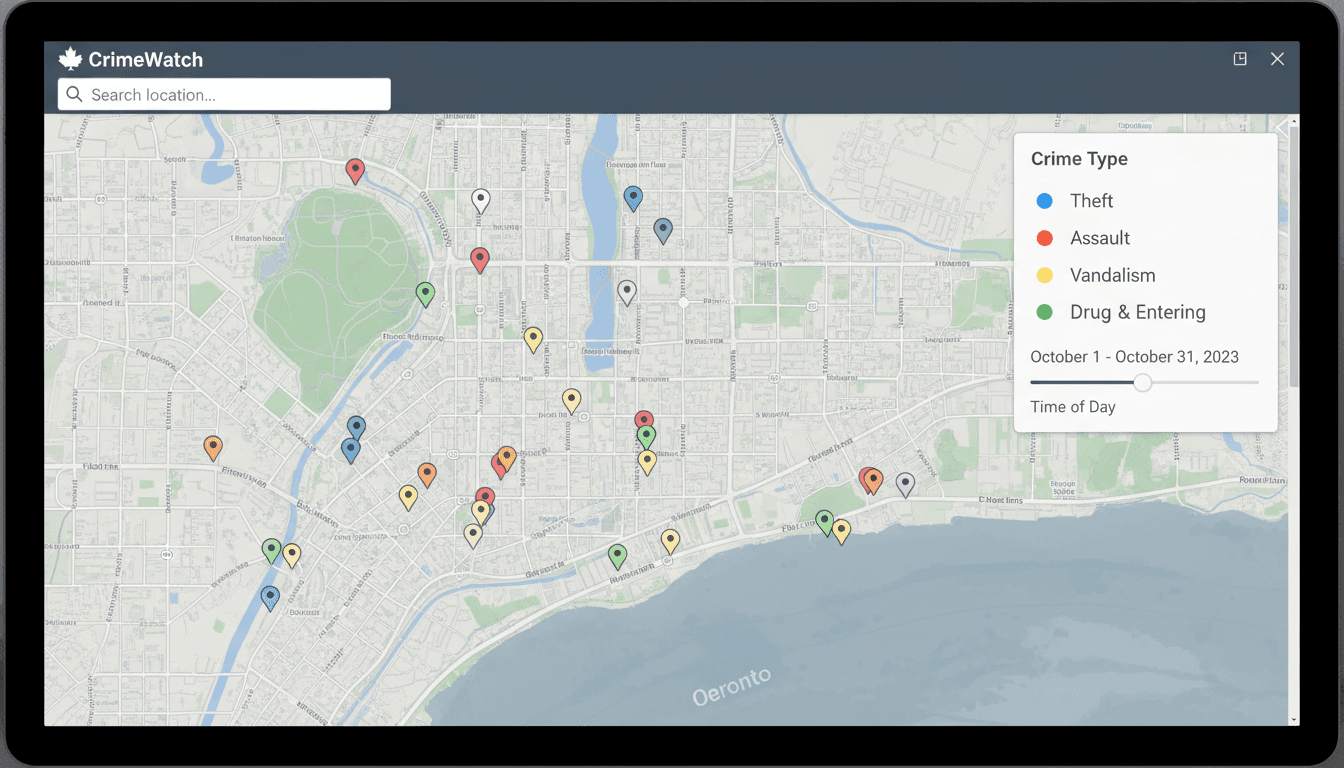Click the green pin near the waterfront
This screenshot has width=1344, height=768.
tap(824, 521)
